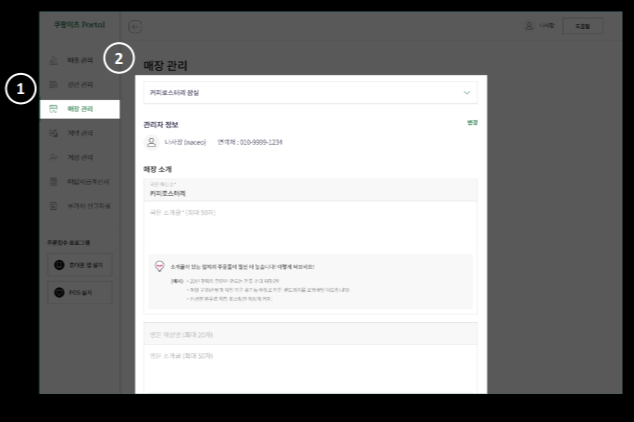Click the green 변경 link

pyautogui.click(x=472, y=122)
